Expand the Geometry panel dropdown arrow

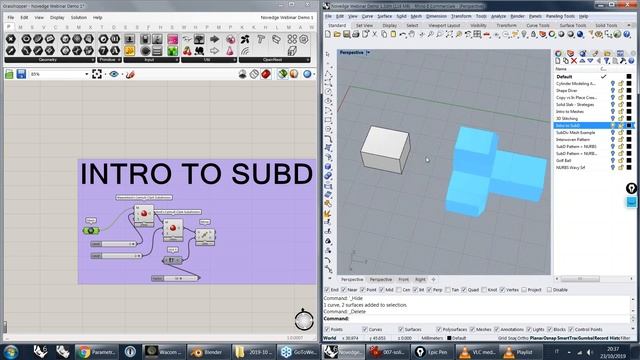coord(92,60)
